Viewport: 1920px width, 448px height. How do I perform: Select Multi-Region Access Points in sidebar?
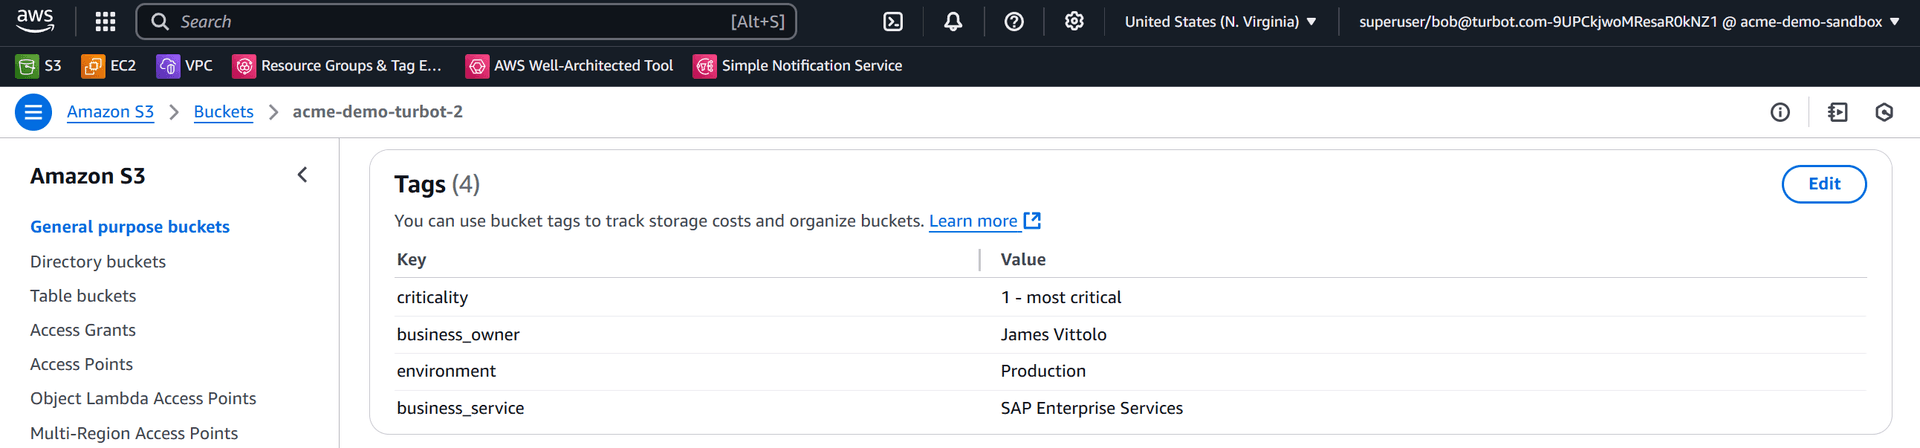click(x=134, y=433)
